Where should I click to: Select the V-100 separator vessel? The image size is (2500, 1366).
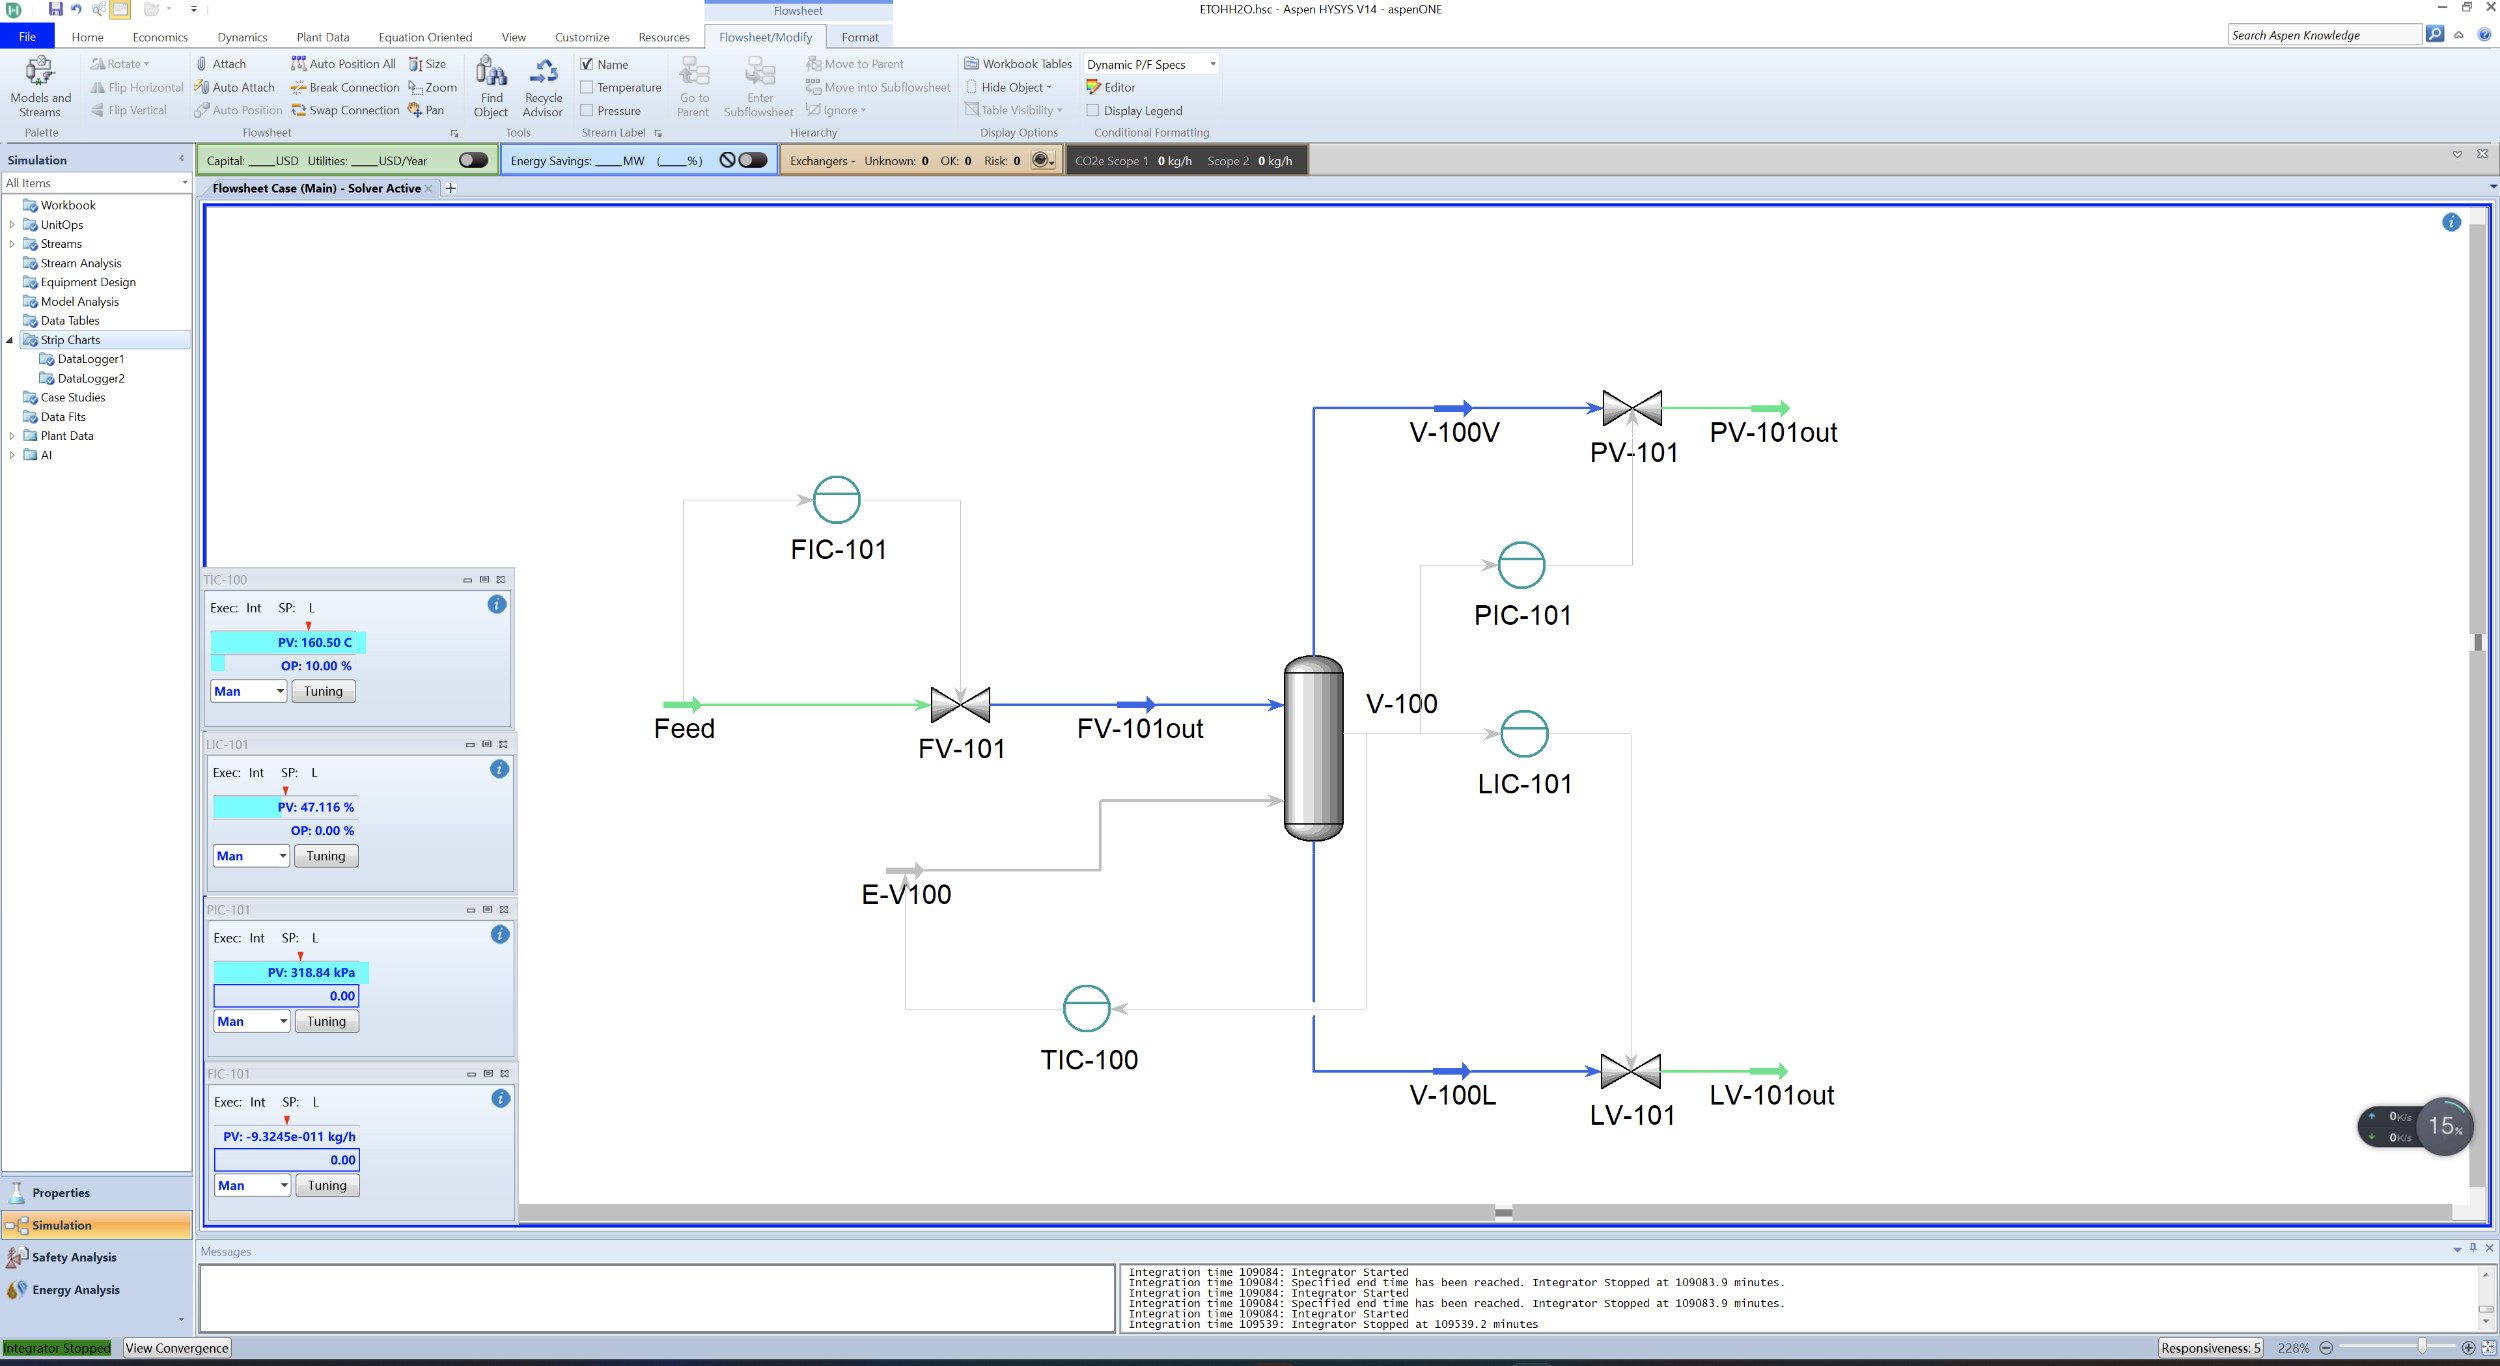[x=1313, y=748]
